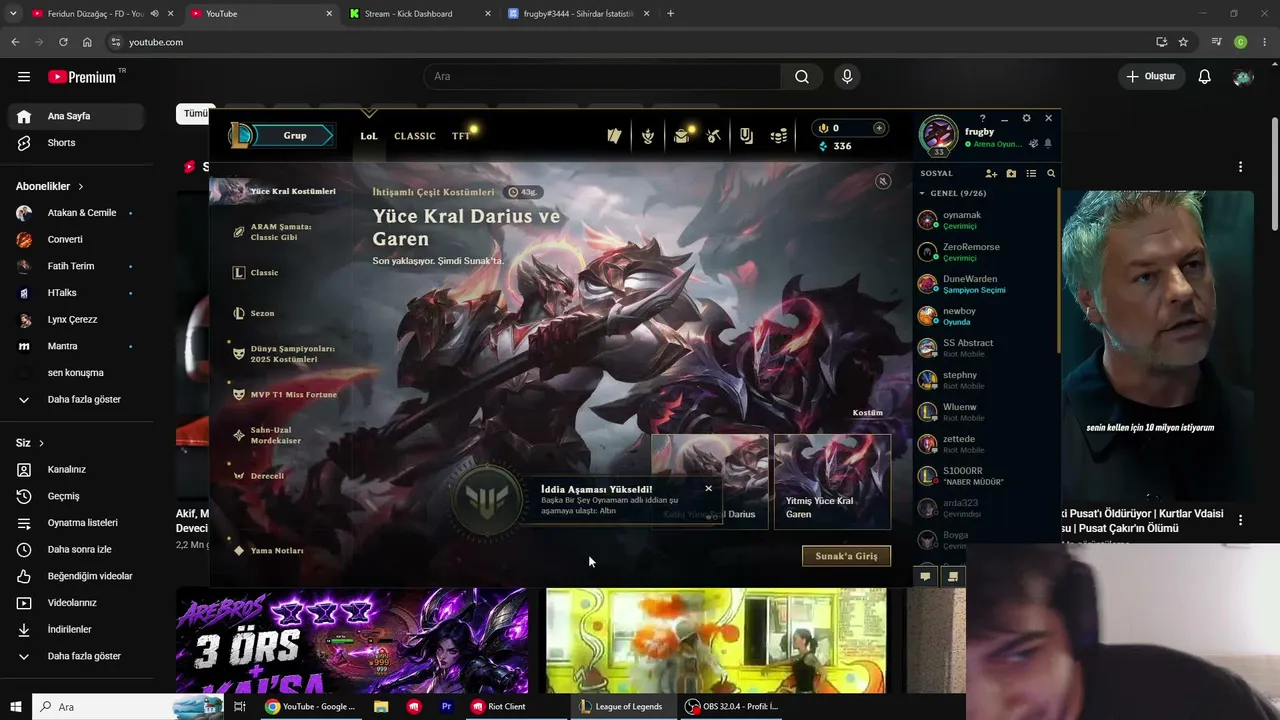1280x720 pixels.
Task: Select the Yitmiş Yüce Kral Garen skin thumbnail
Action: 832,482
